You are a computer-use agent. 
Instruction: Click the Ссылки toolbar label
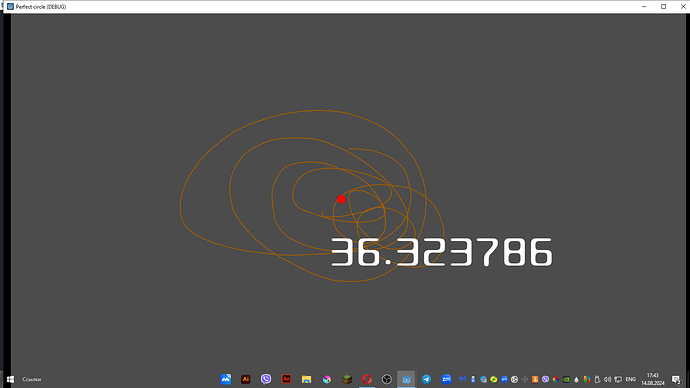coord(32,379)
